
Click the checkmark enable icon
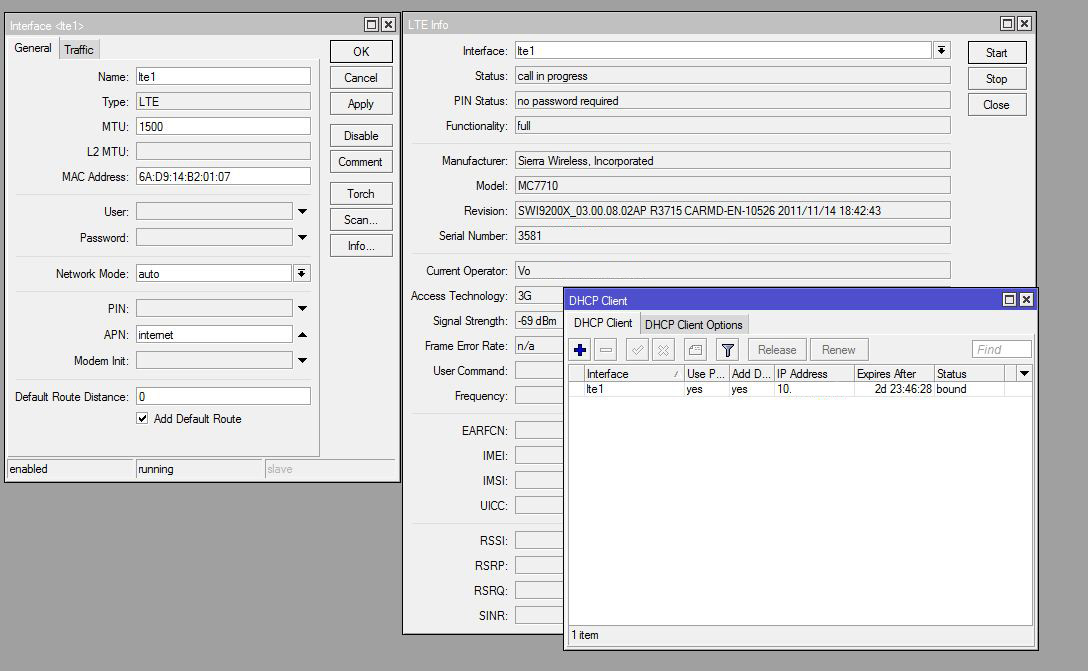point(637,350)
